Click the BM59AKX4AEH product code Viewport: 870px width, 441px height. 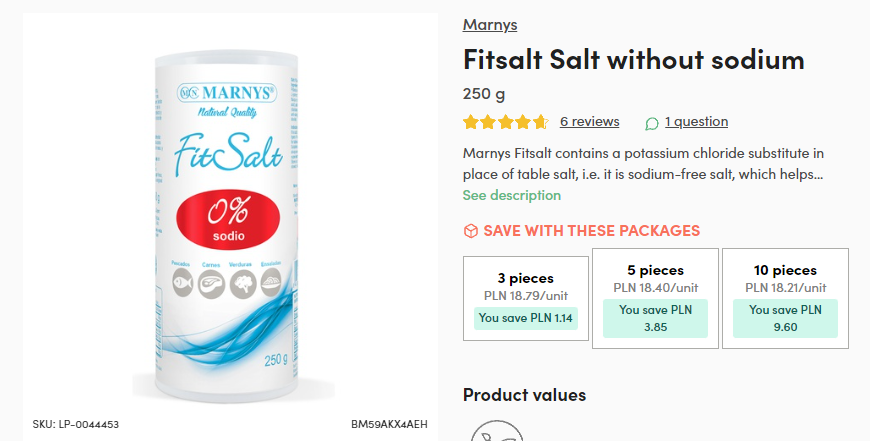(389, 424)
